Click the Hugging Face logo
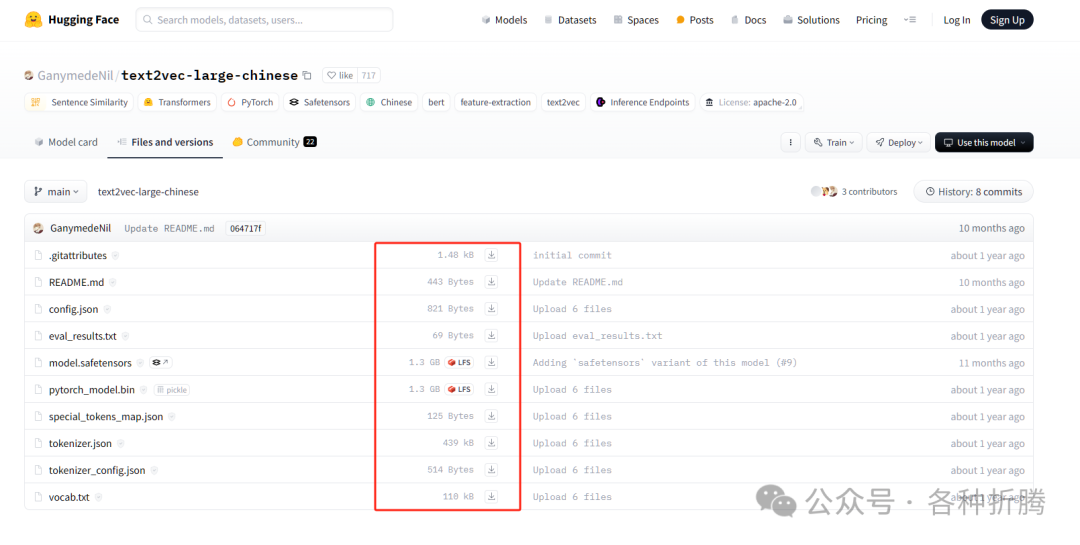Viewport: 1080px width, 545px height. 72,20
